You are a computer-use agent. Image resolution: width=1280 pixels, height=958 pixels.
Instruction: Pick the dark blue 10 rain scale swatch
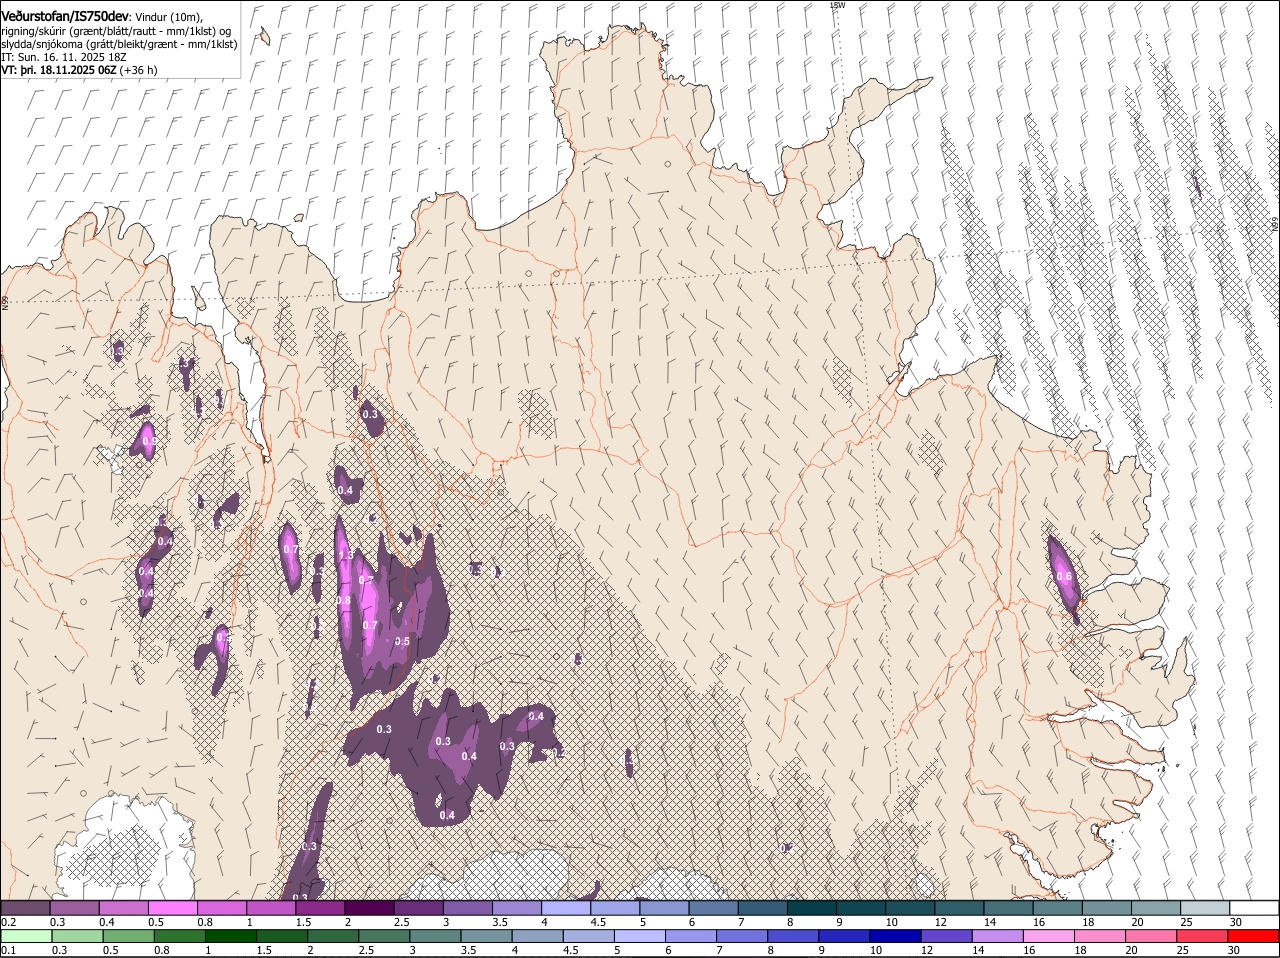click(896, 936)
